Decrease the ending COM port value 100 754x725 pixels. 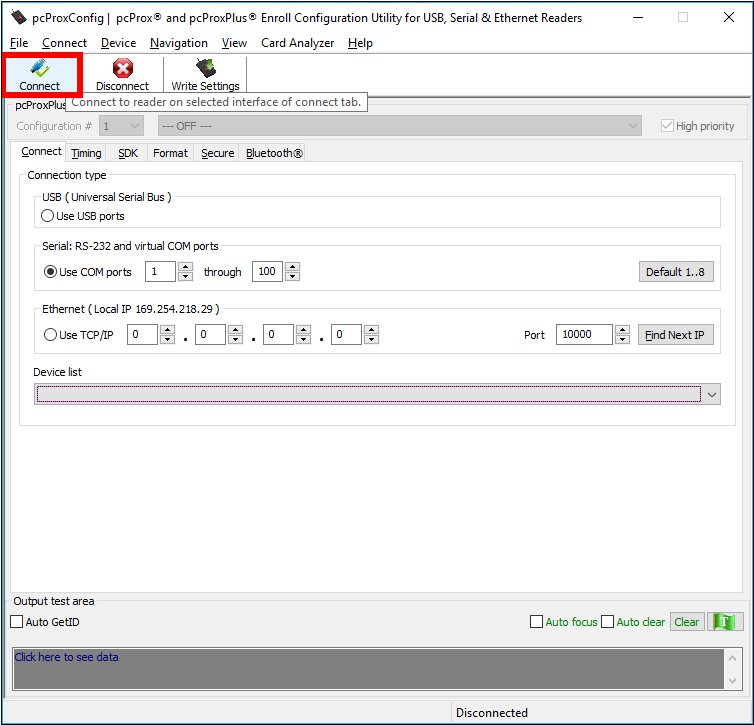[x=292, y=276]
